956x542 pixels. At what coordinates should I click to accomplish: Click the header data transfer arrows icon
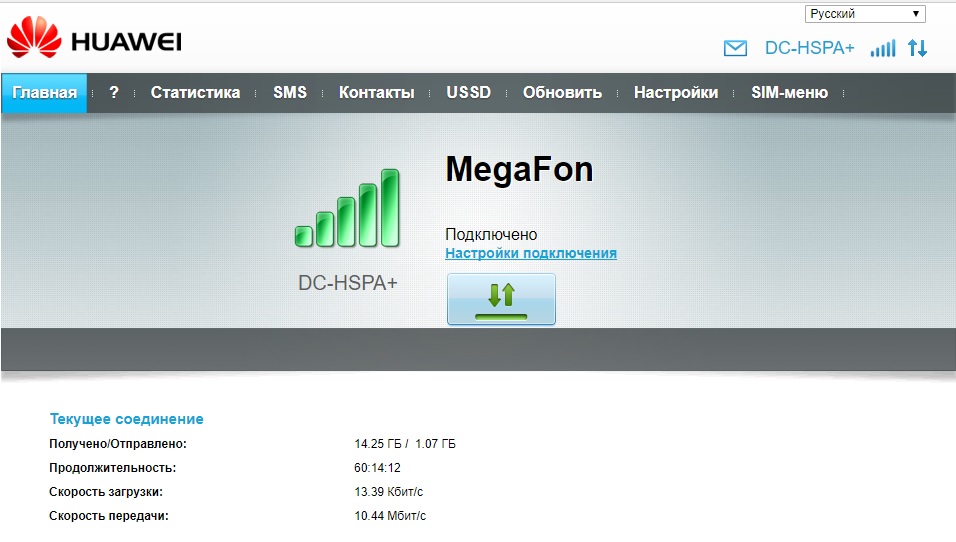(x=918, y=48)
